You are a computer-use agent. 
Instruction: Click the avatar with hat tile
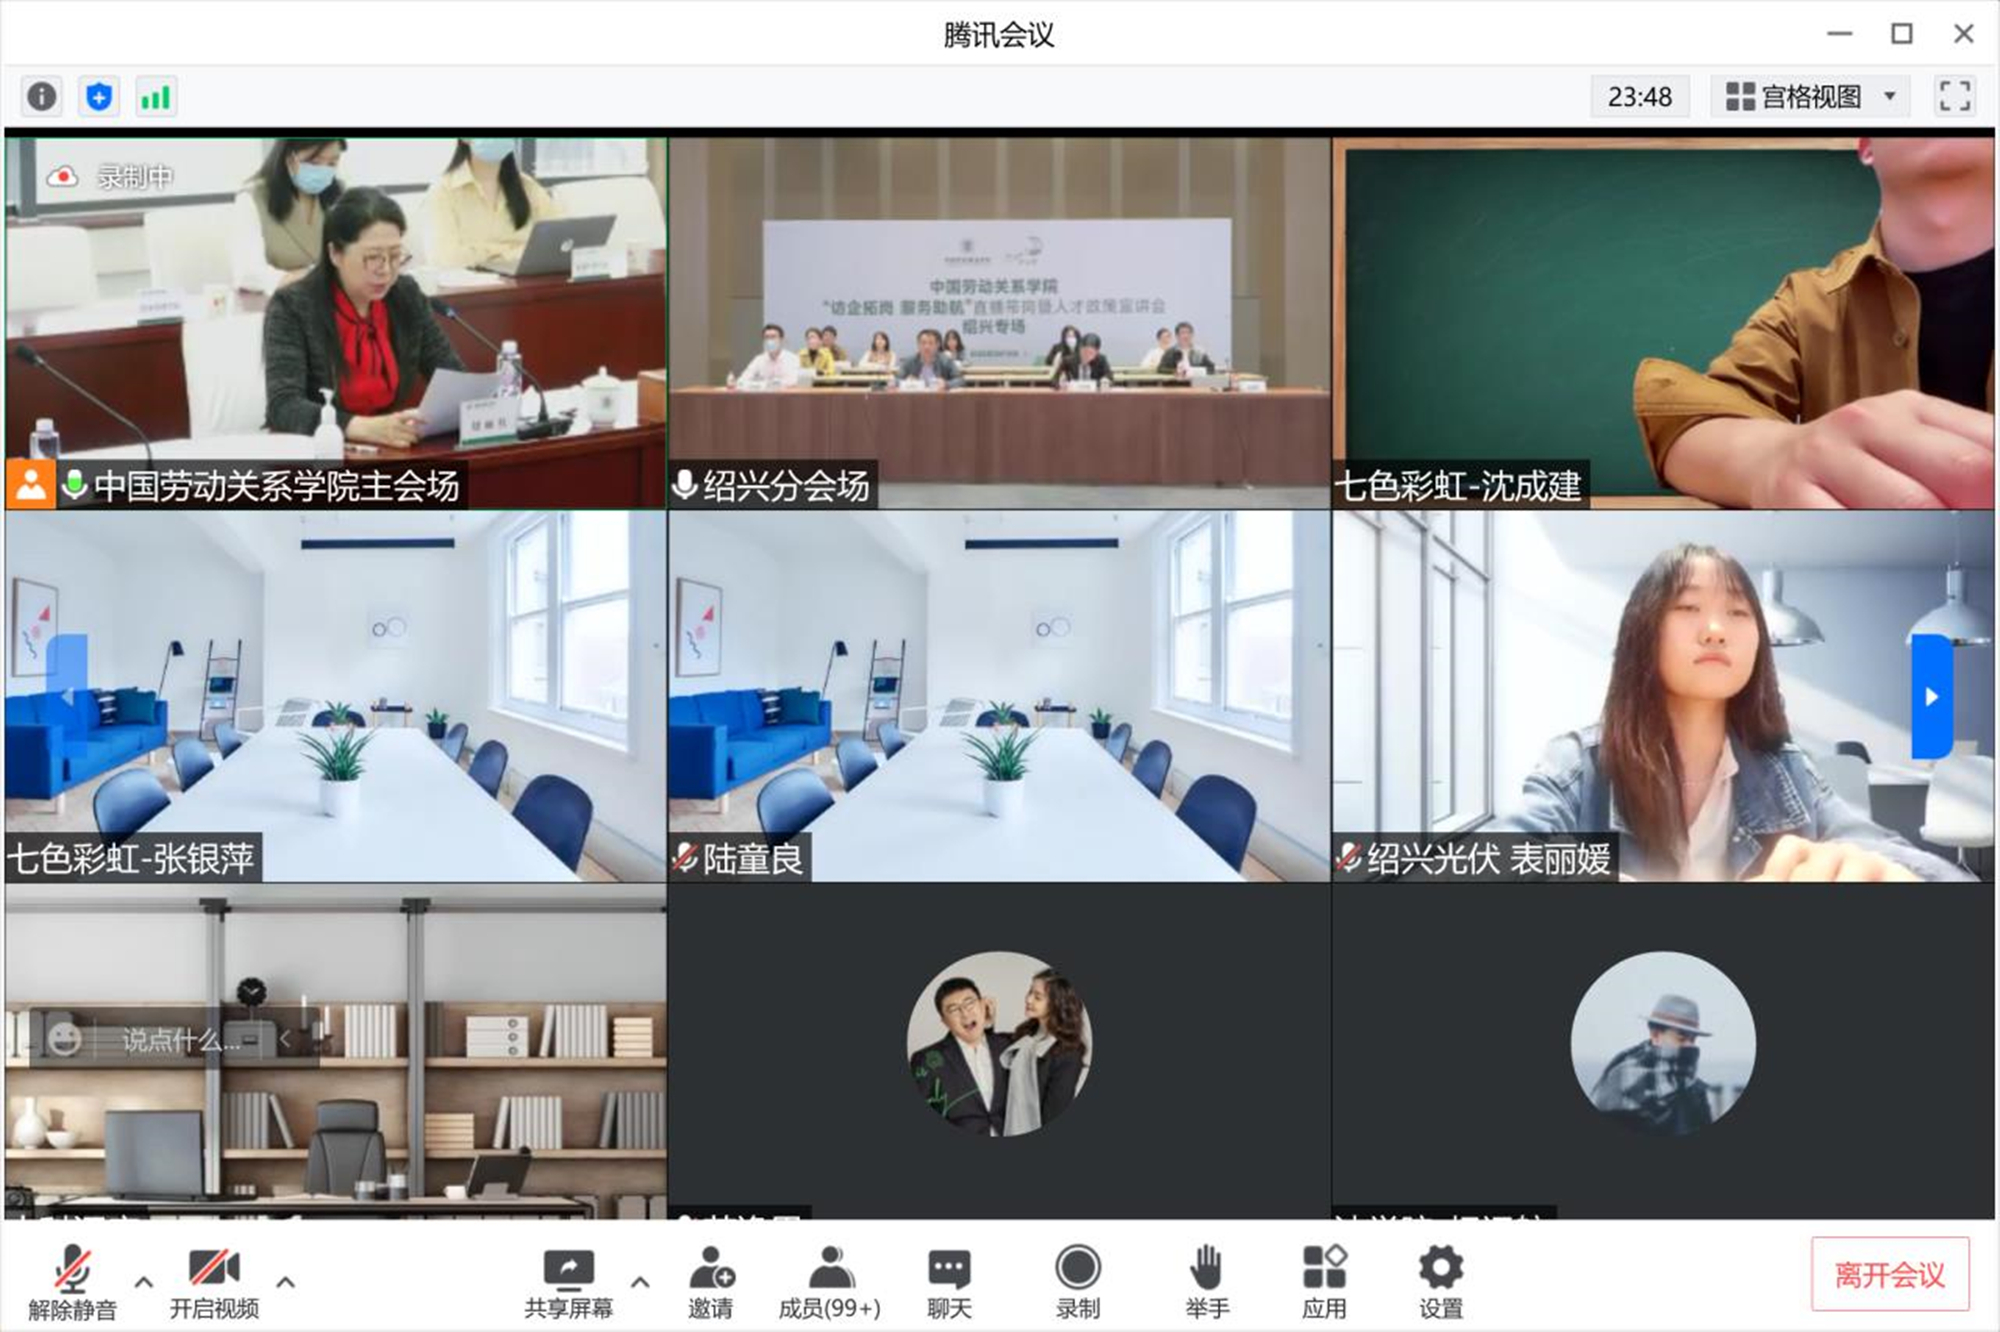point(1663,1043)
